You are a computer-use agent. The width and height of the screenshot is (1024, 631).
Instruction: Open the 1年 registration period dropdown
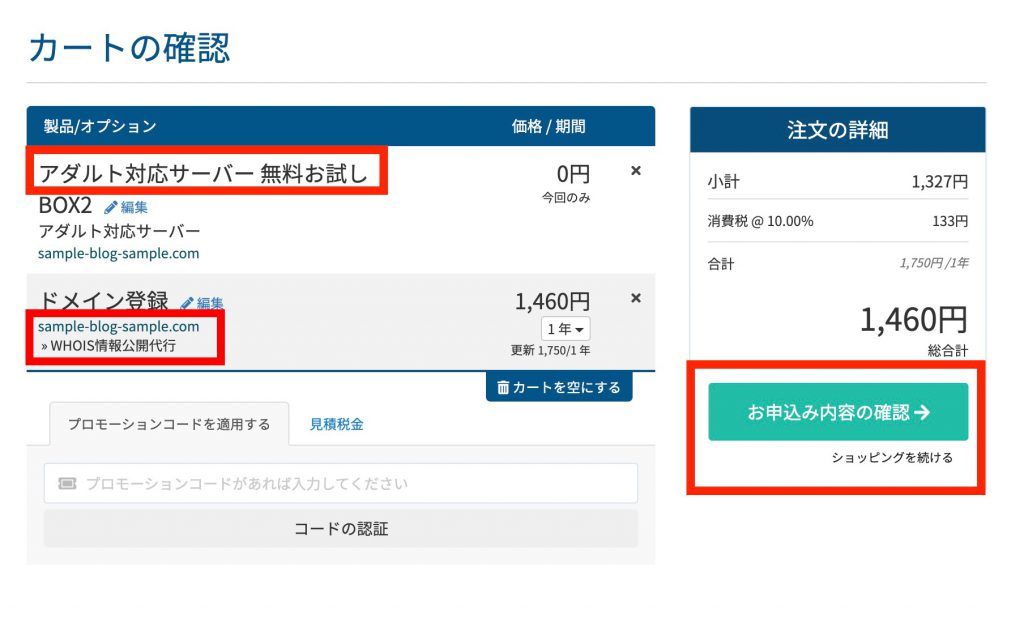pyautogui.click(x=566, y=329)
